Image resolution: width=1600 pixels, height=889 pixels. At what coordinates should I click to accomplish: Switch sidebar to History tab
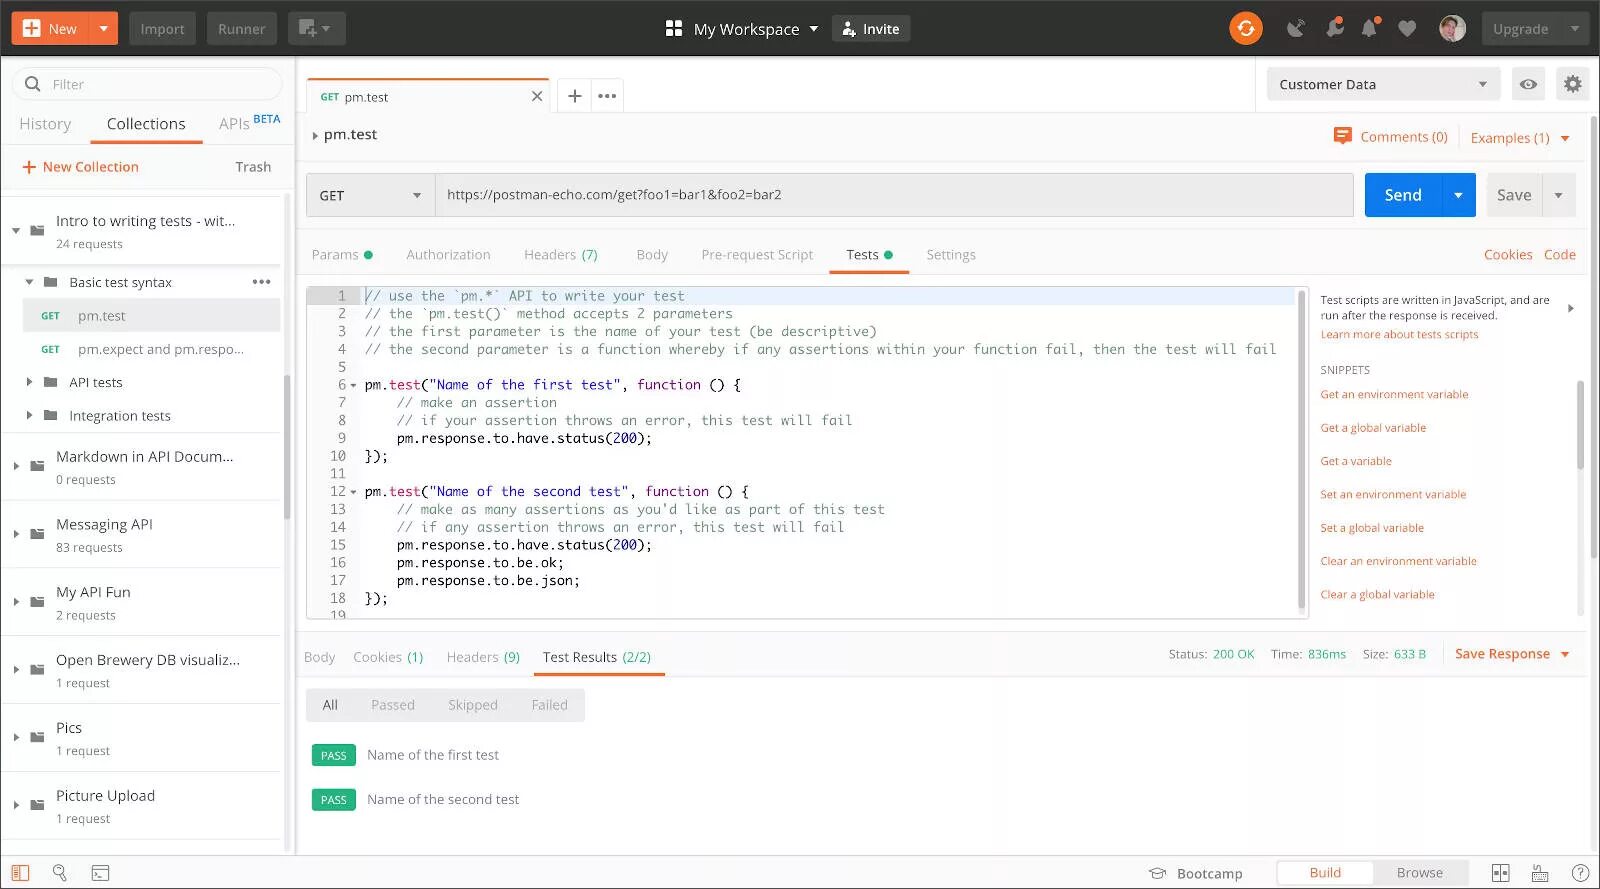click(x=45, y=124)
